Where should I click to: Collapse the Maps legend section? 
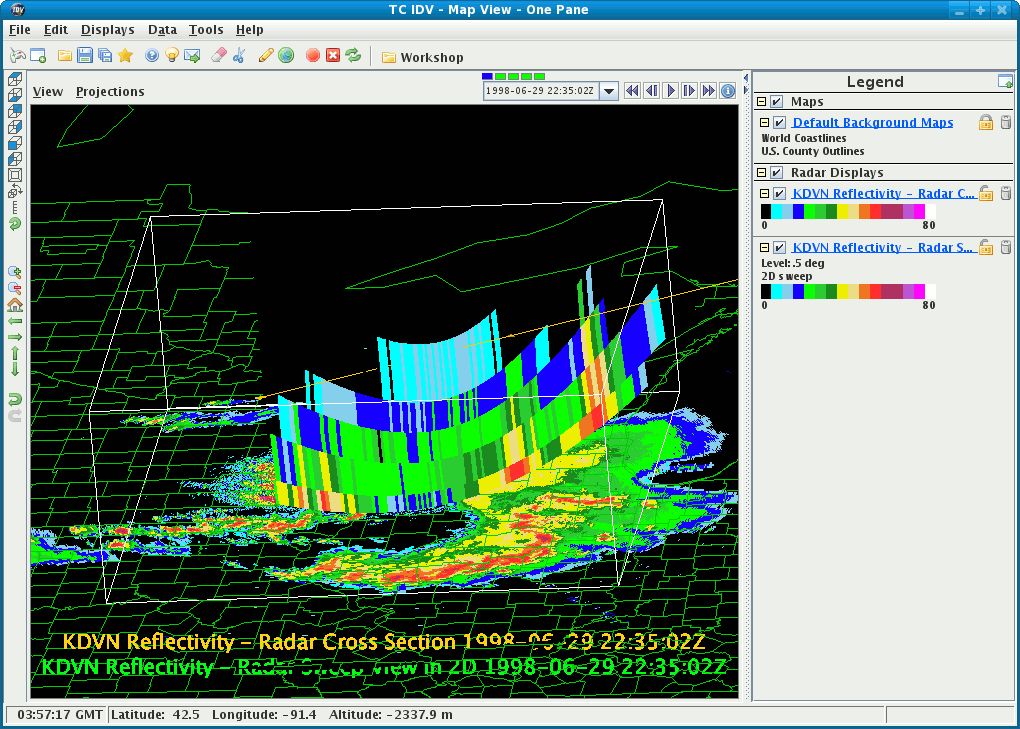pyautogui.click(x=761, y=102)
